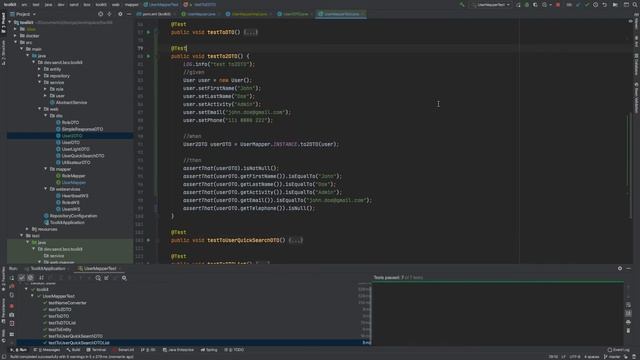
Task: Click the Git commit checkmark icon
Action: tap(587, 5)
